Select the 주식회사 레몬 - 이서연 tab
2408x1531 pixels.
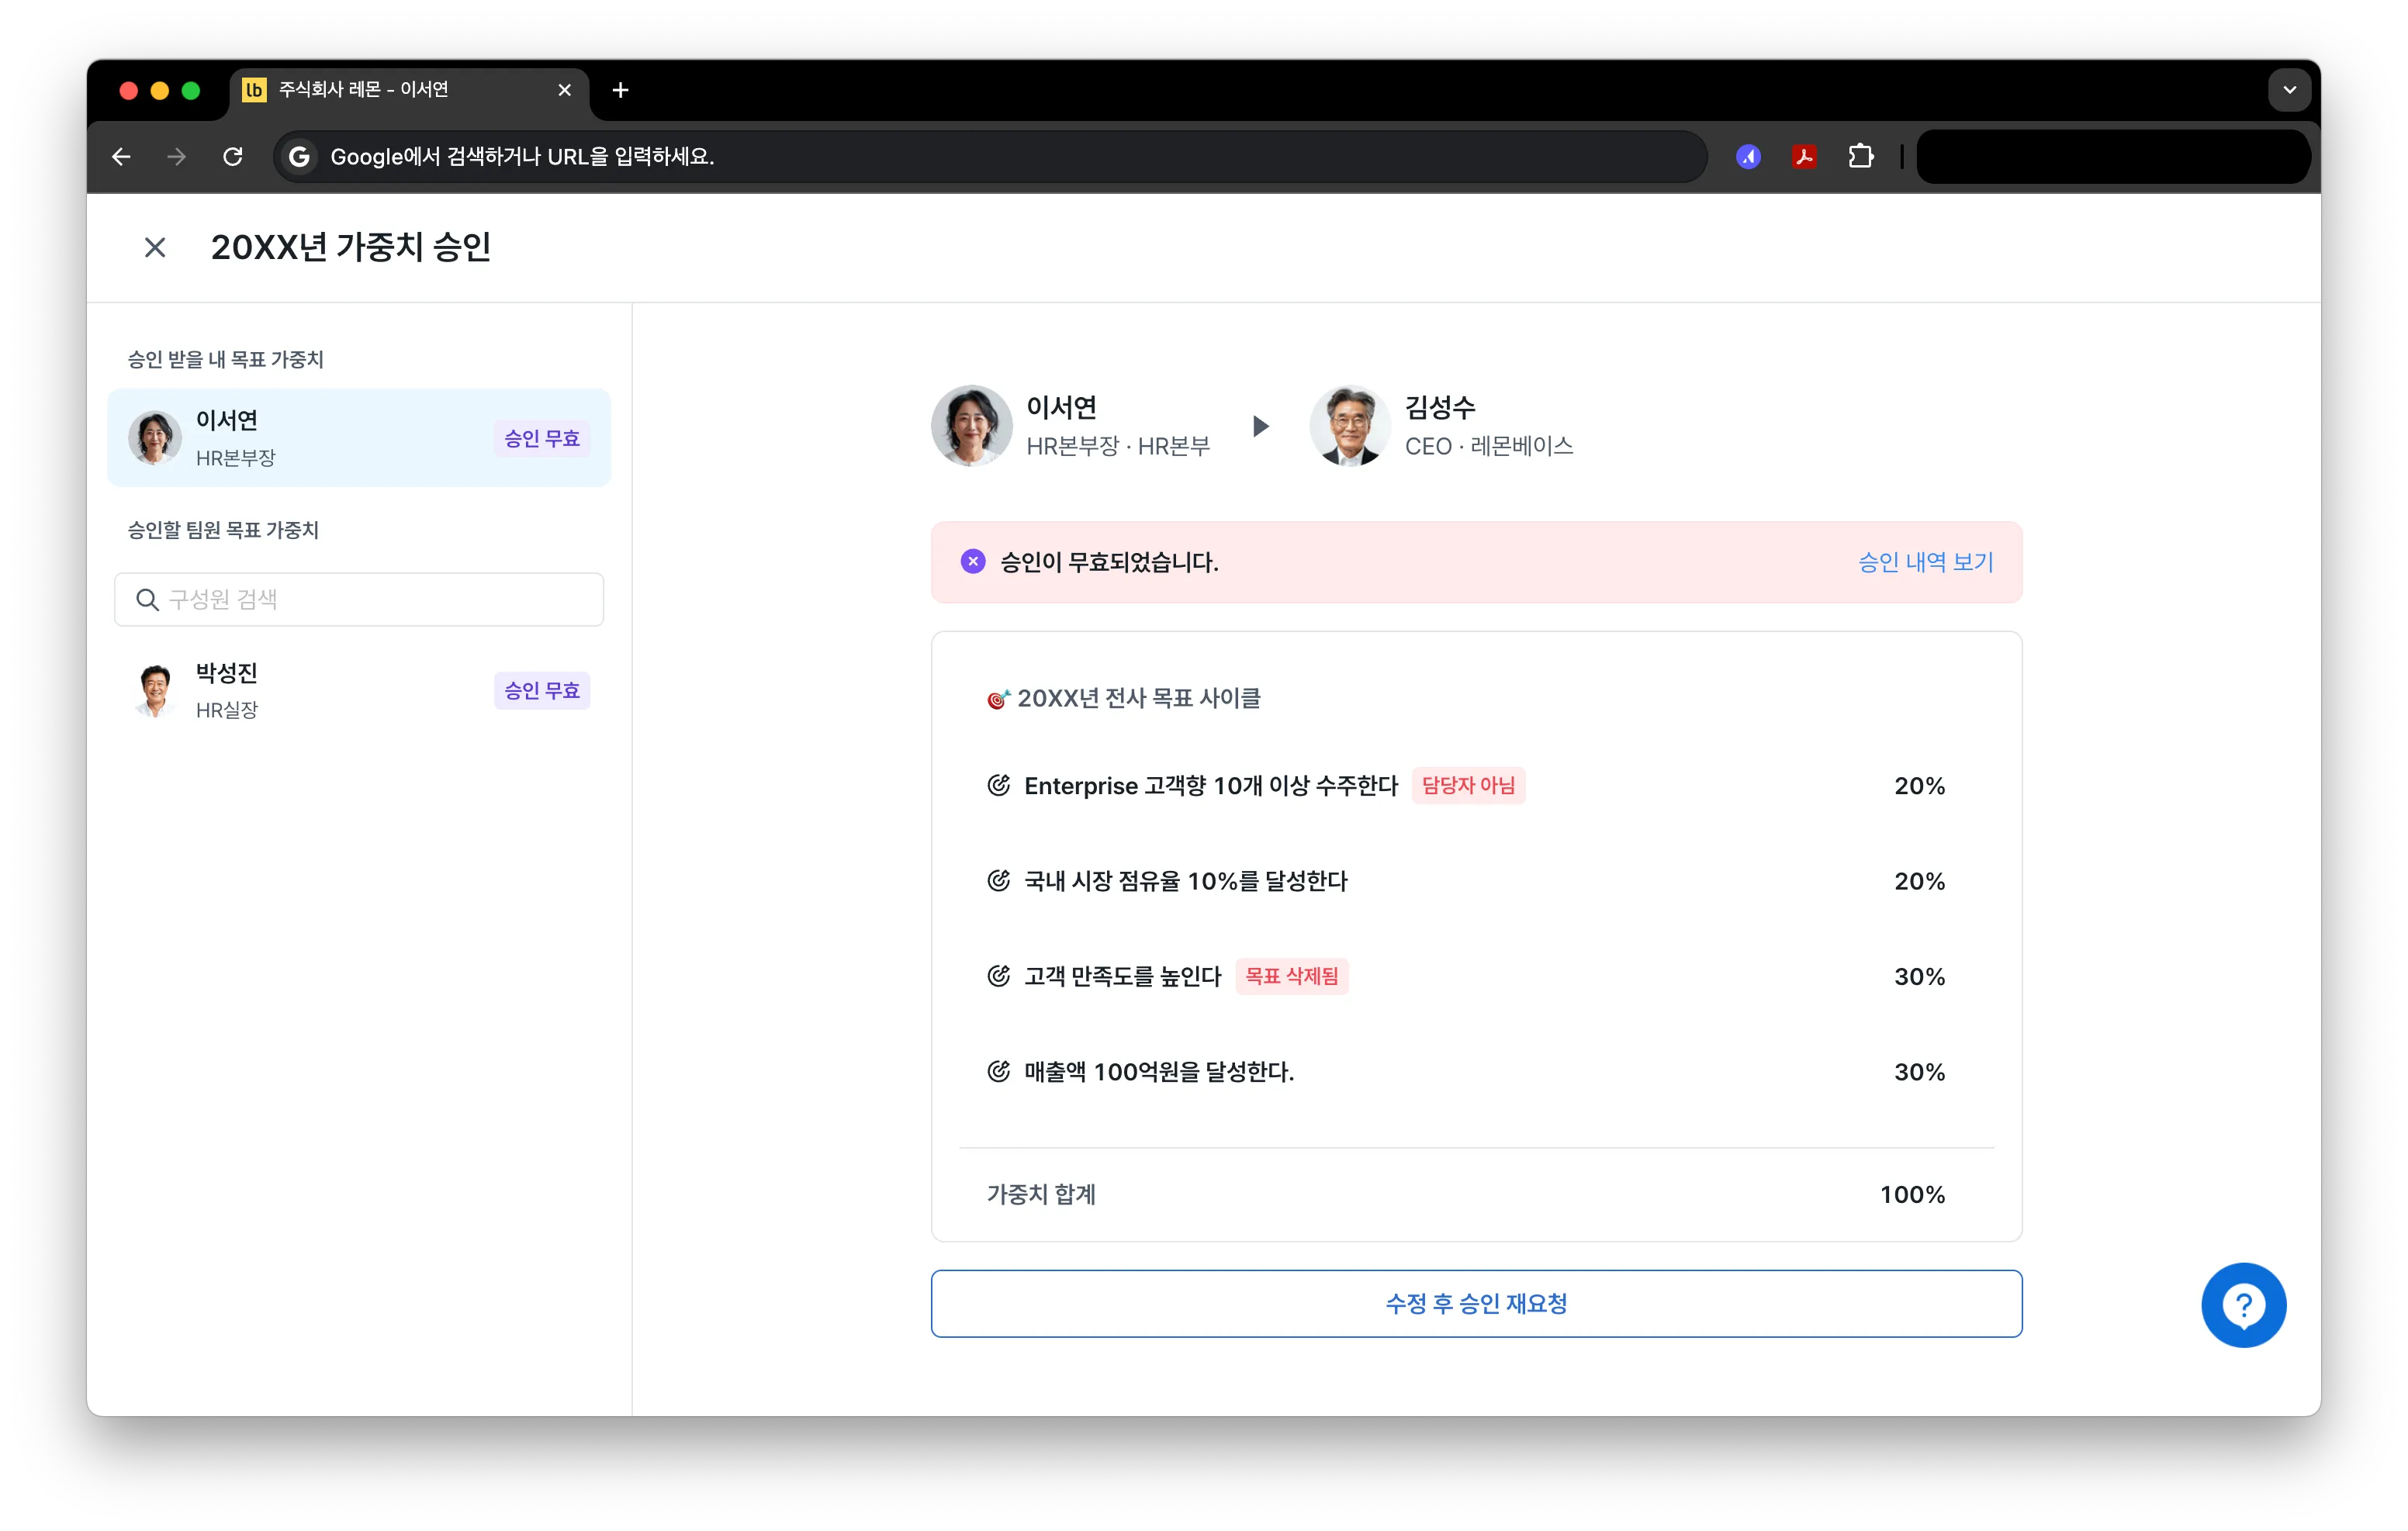click(409, 90)
